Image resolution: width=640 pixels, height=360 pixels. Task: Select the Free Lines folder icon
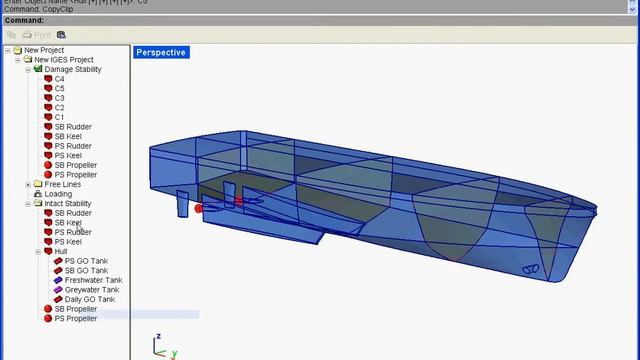tap(38, 184)
